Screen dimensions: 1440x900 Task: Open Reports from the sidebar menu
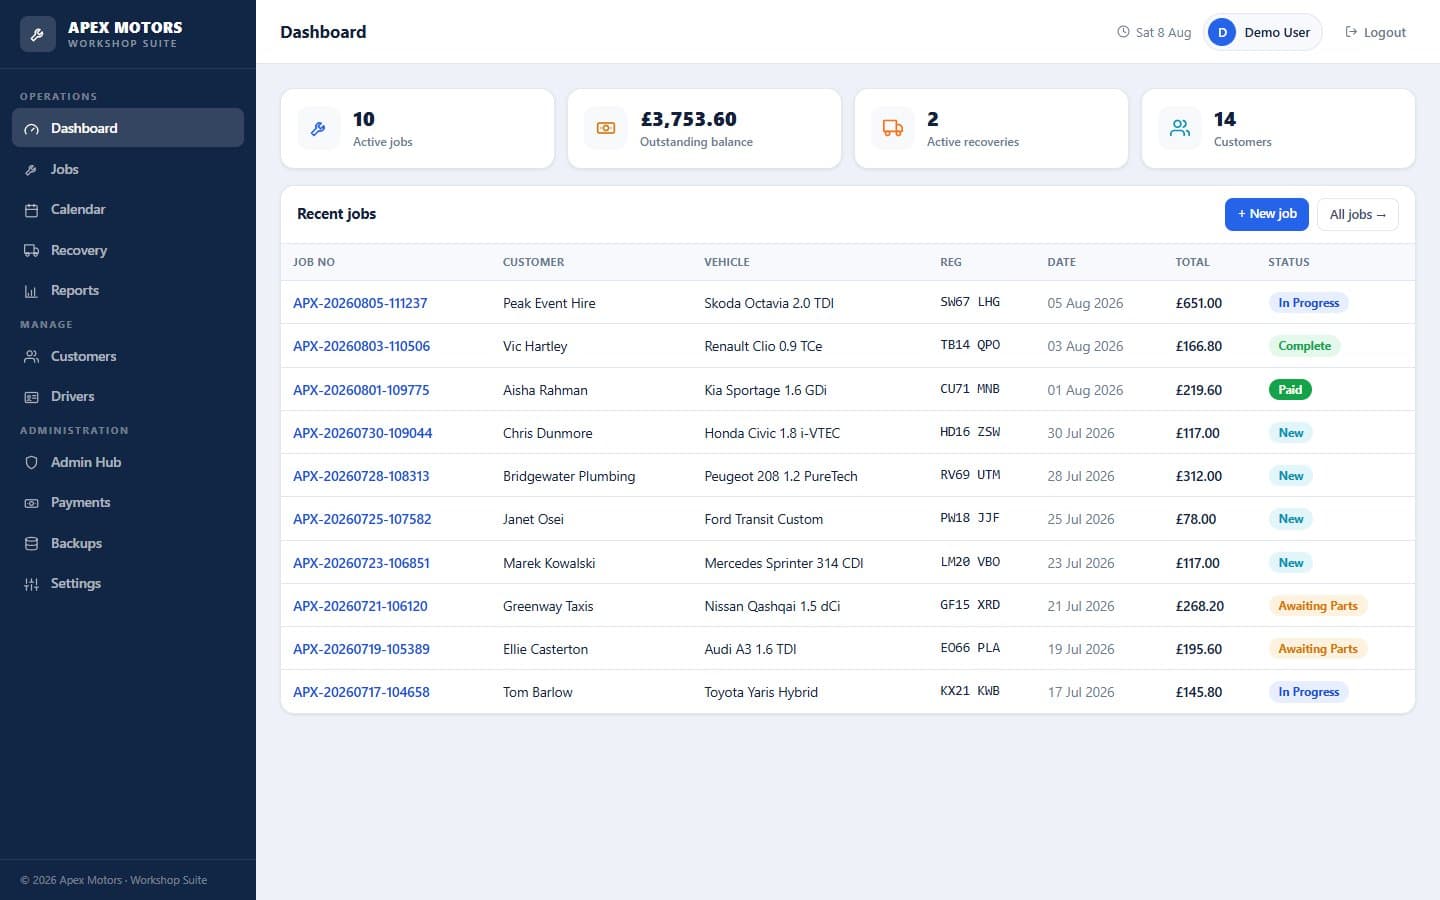[x=128, y=290]
